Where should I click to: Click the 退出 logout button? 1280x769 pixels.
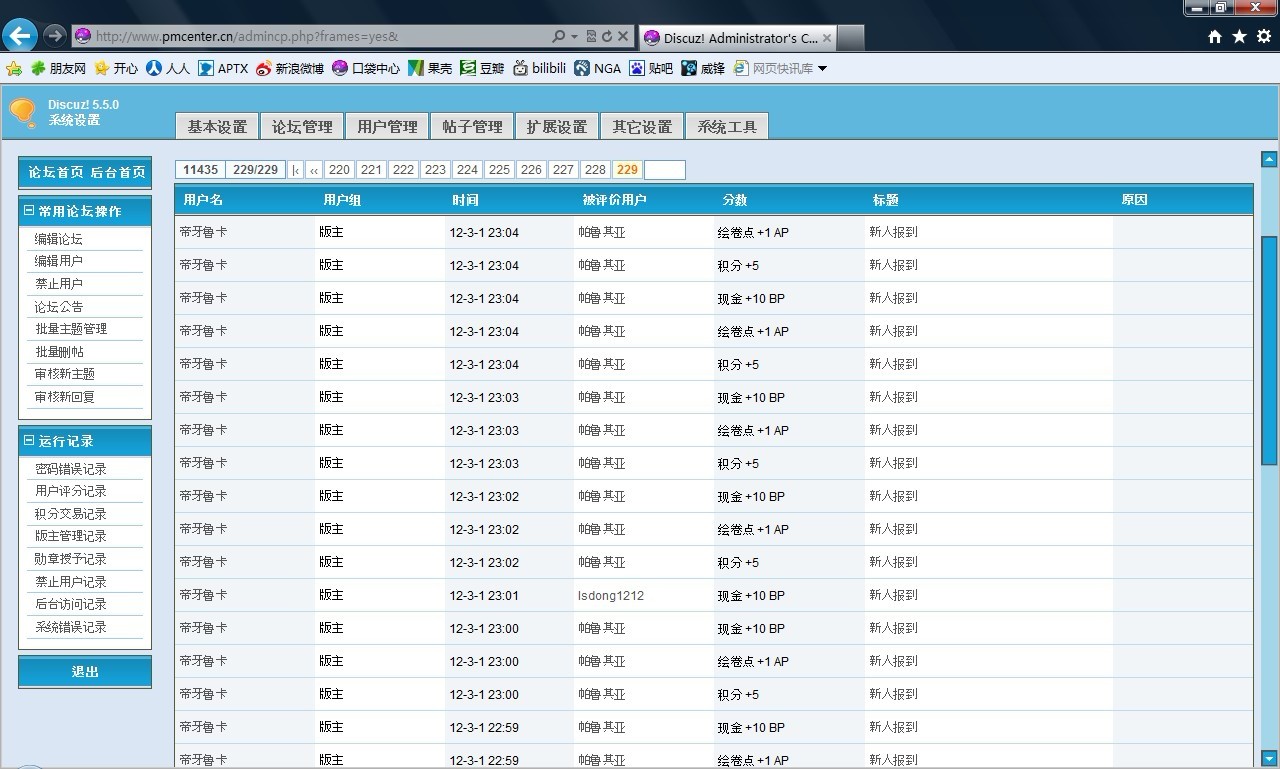pyautogui.click(x=85, y=672)
